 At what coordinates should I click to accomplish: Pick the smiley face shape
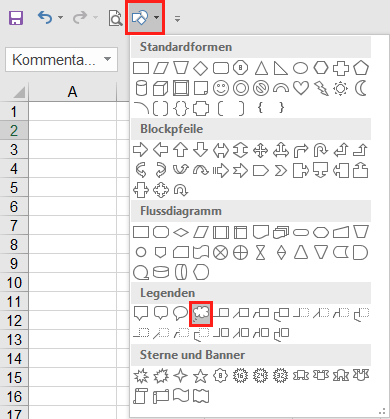pyautogui.click(x=221, y=88)
